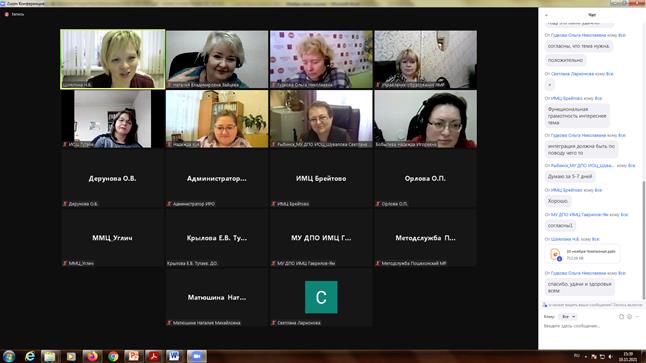646x363 pixels.
Task: Select the ИМЦ Брейтово participant tile
Action: tap(321, 178)
